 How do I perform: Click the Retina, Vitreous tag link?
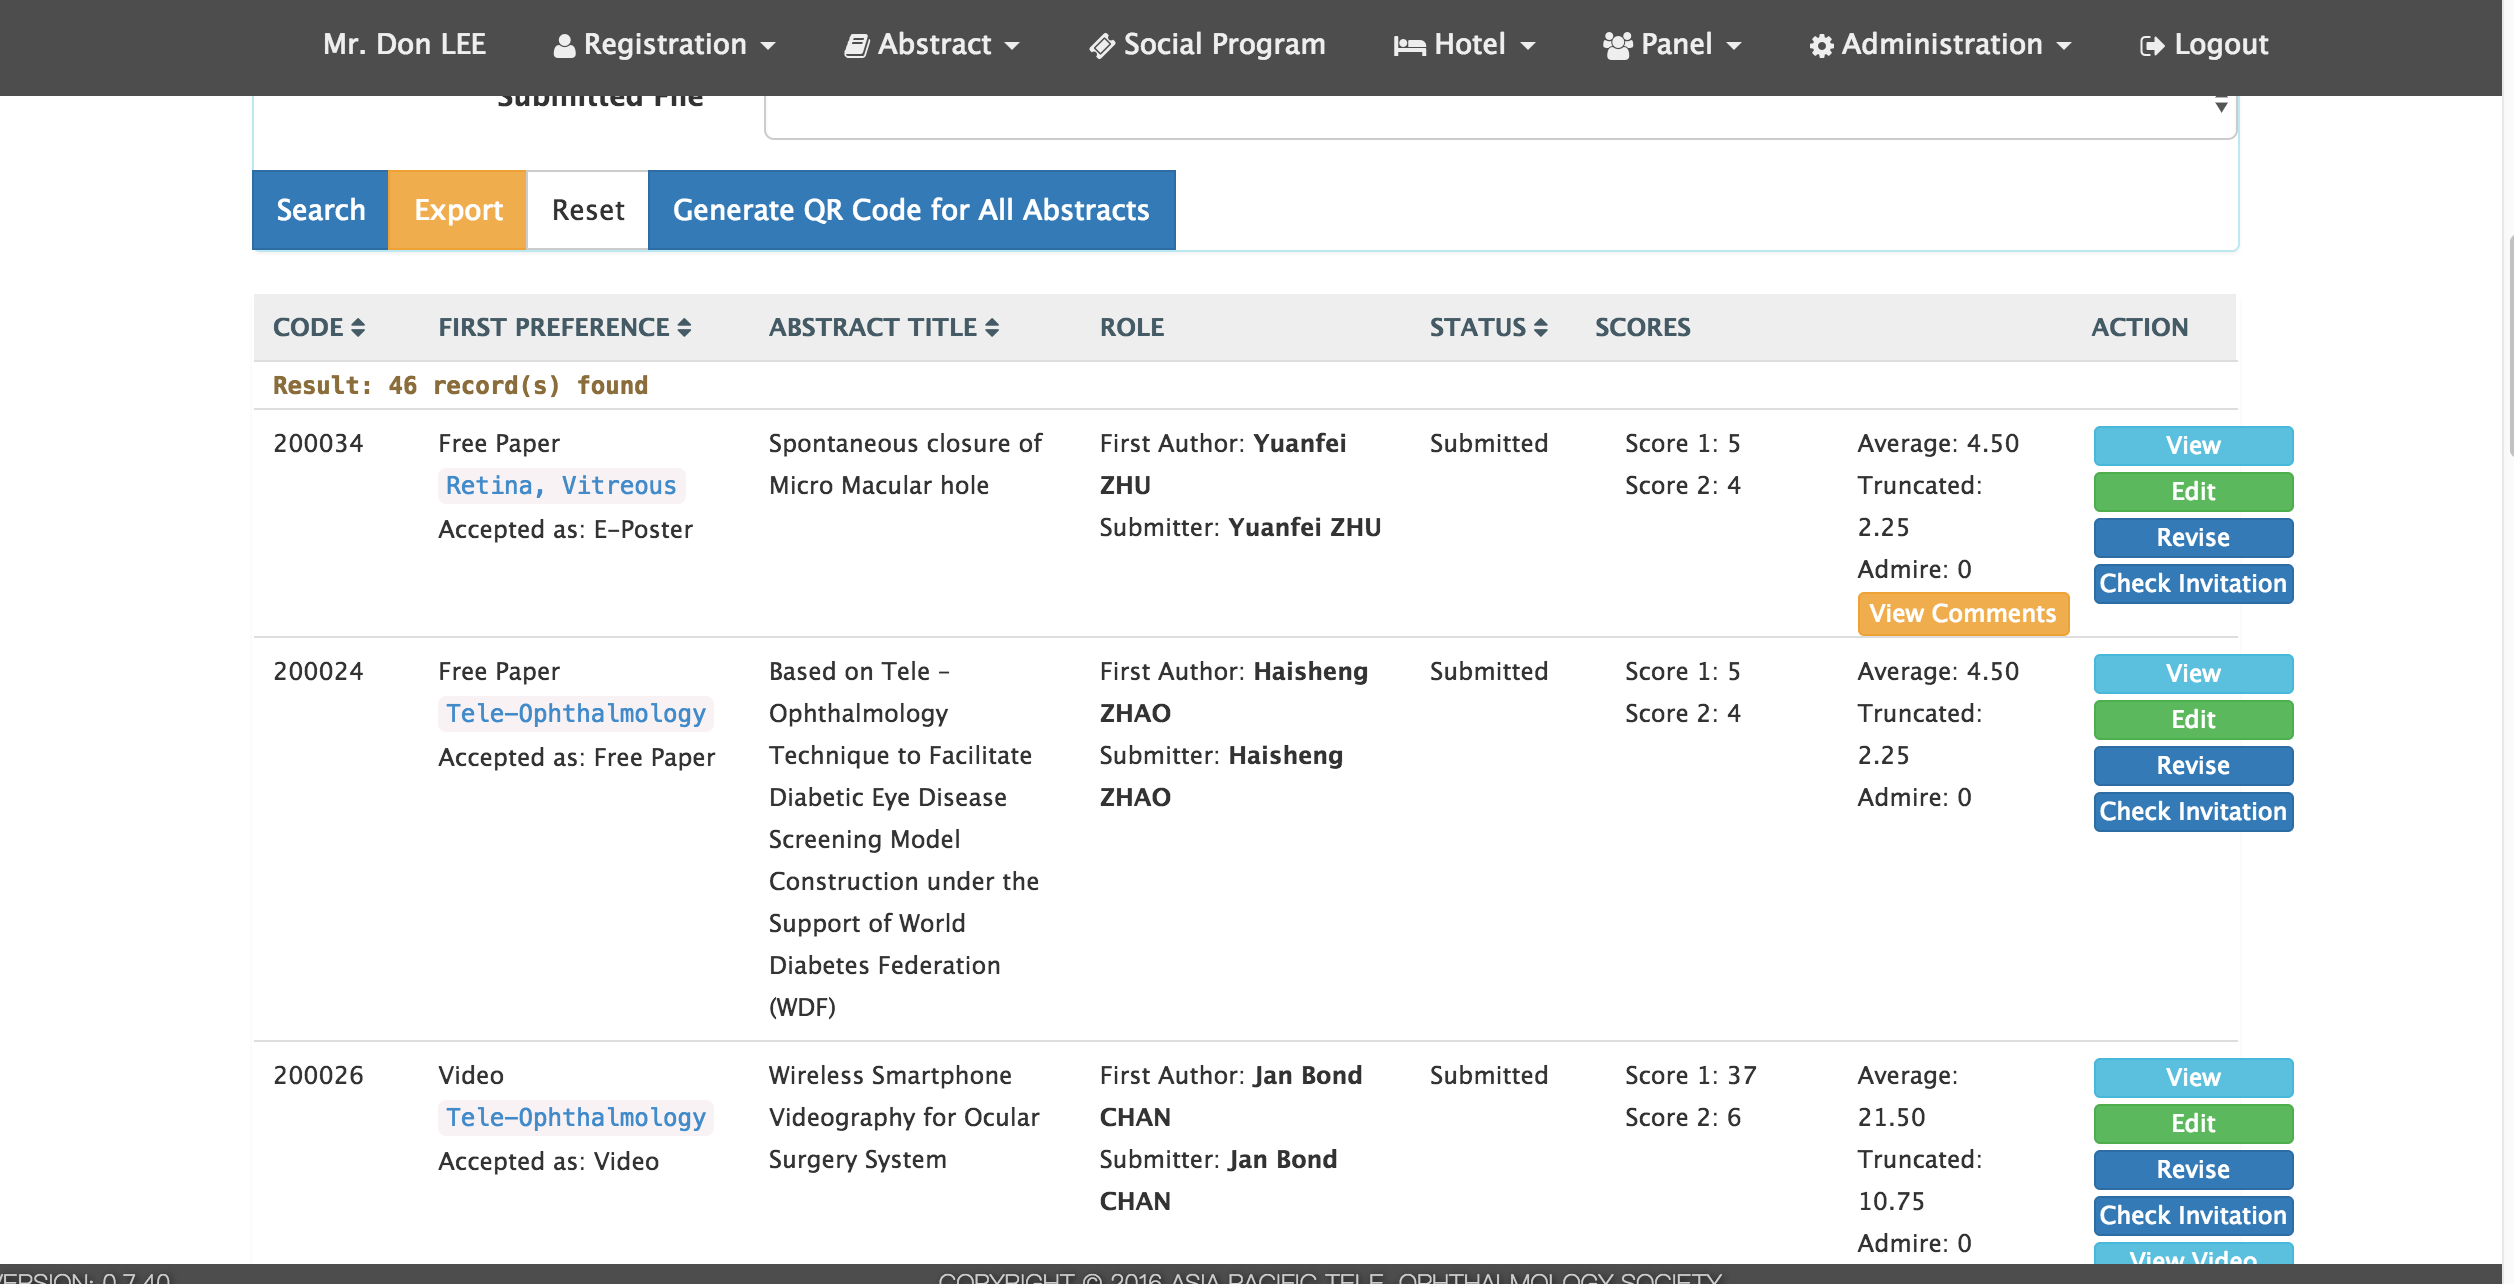tap(561, 486)
